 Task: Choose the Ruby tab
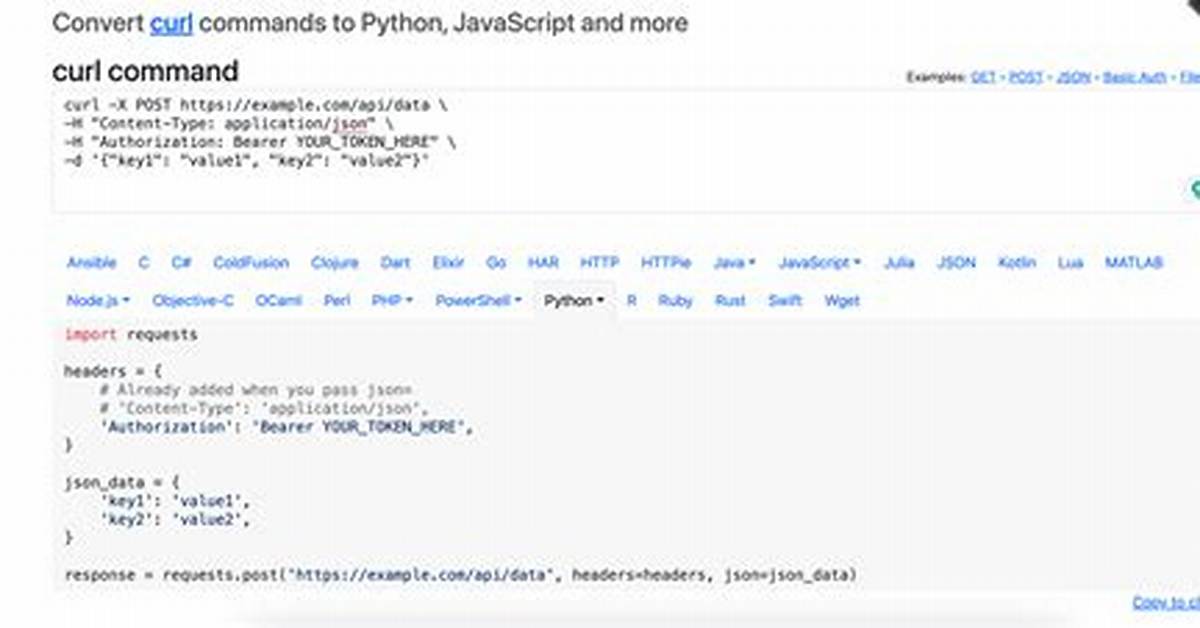coord(675,301)
